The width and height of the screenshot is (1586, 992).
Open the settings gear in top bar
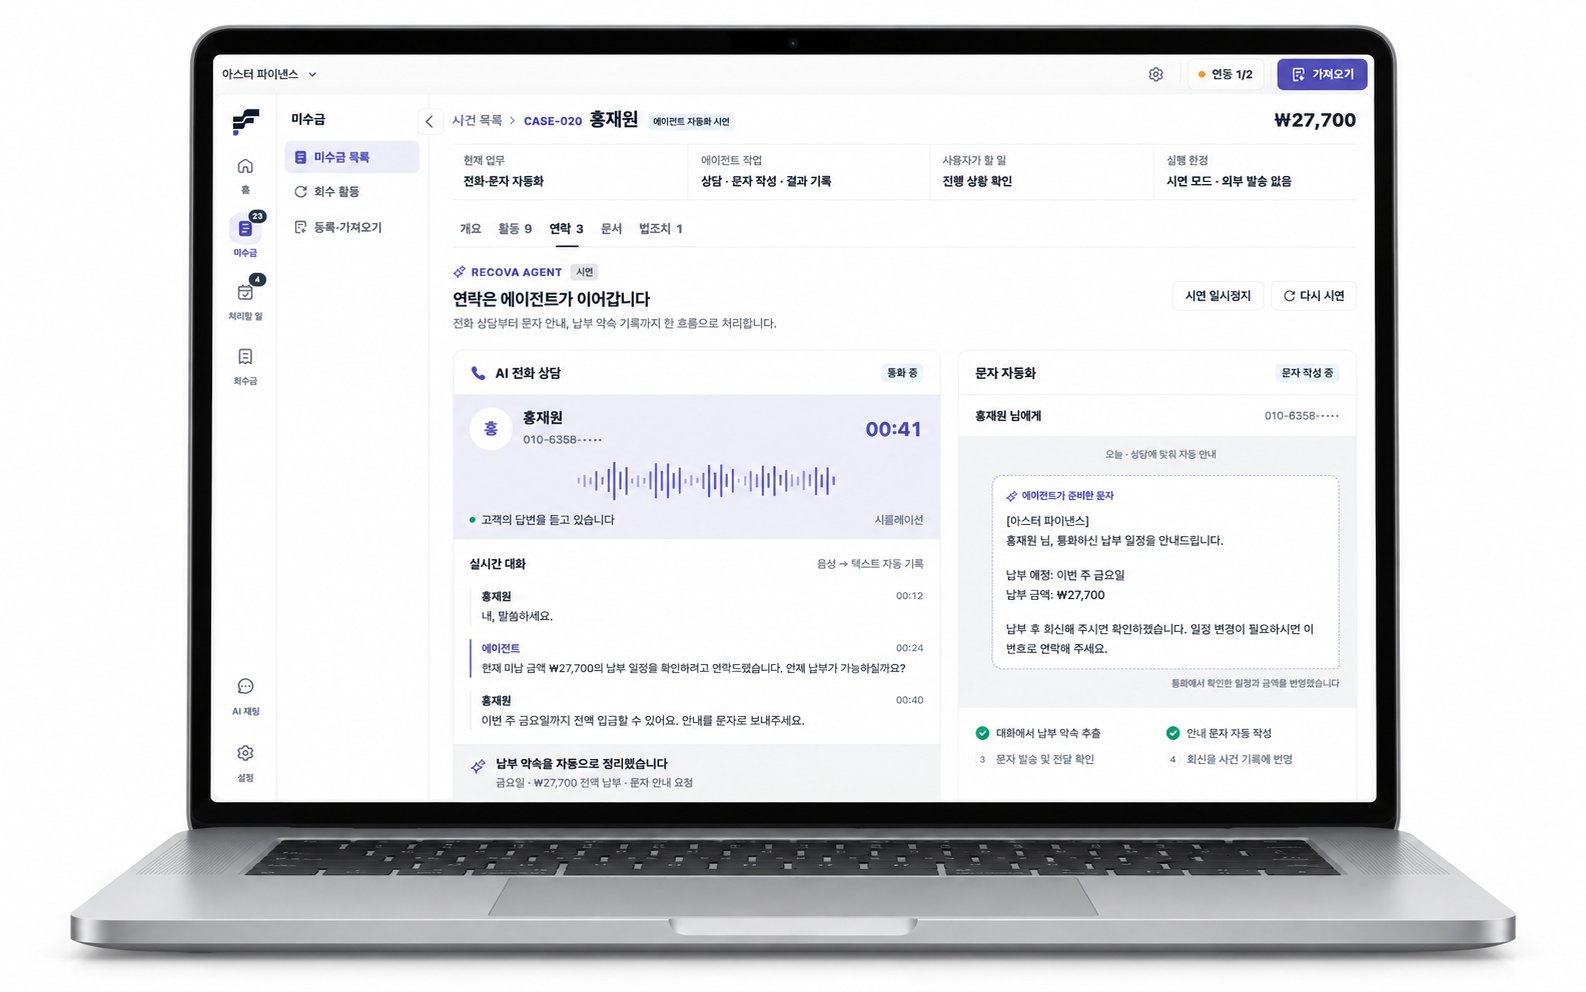1155,75
